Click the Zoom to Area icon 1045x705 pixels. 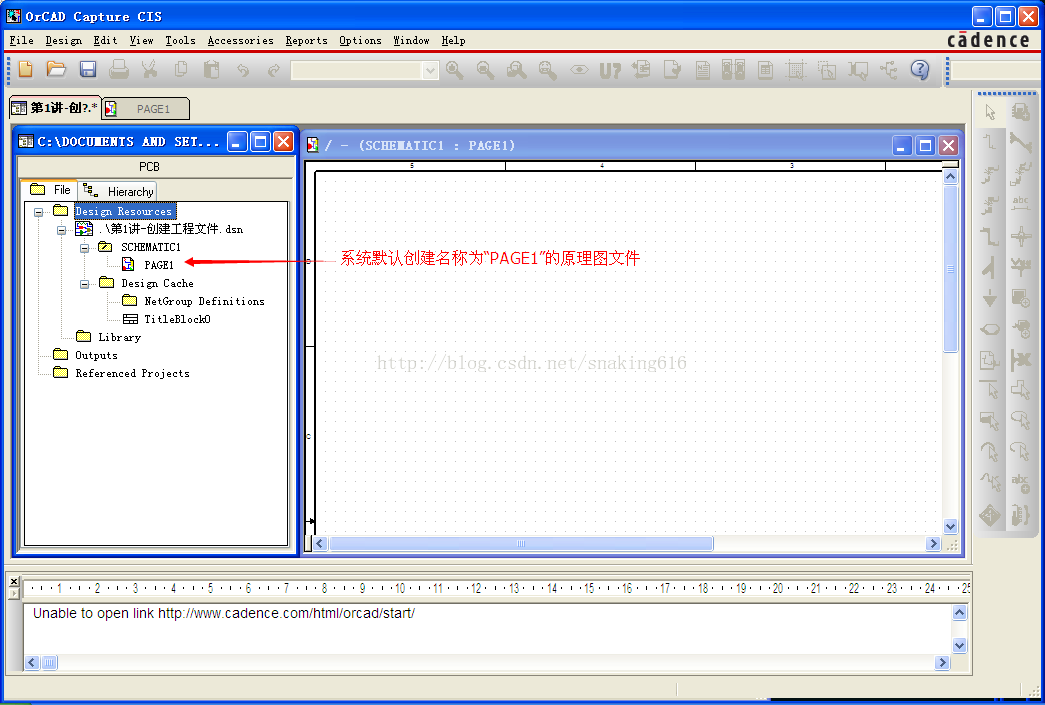pyautogui.click(x=517, y=69)
